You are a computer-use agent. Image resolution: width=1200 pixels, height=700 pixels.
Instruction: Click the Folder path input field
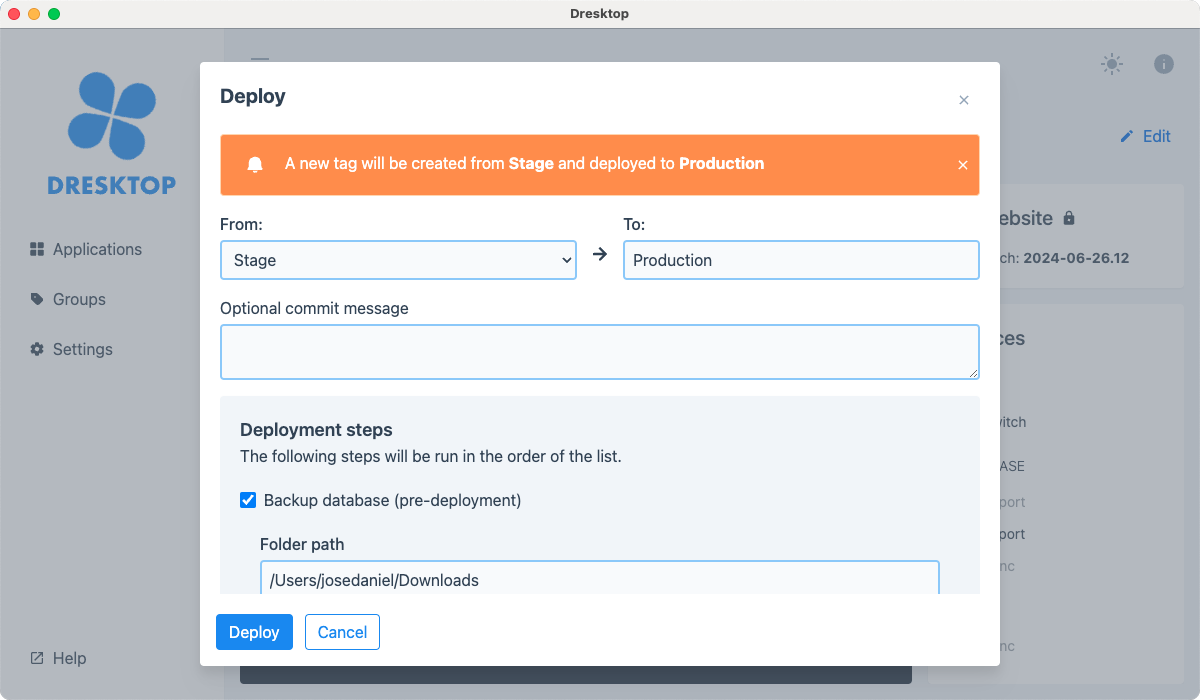[x=599, y=579]
